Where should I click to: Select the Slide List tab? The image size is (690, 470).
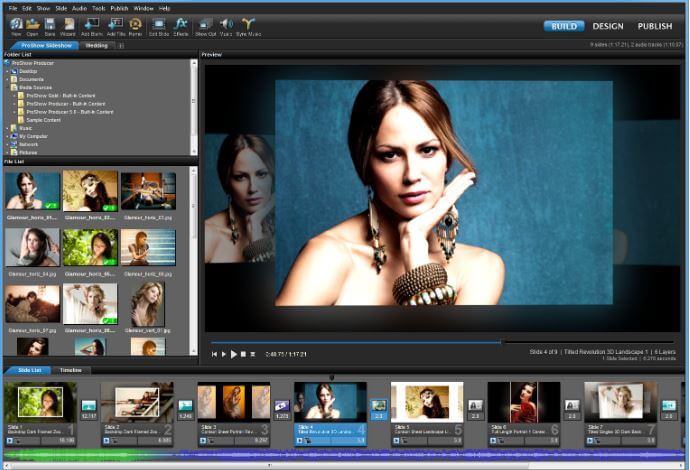[x=29, y=371]
